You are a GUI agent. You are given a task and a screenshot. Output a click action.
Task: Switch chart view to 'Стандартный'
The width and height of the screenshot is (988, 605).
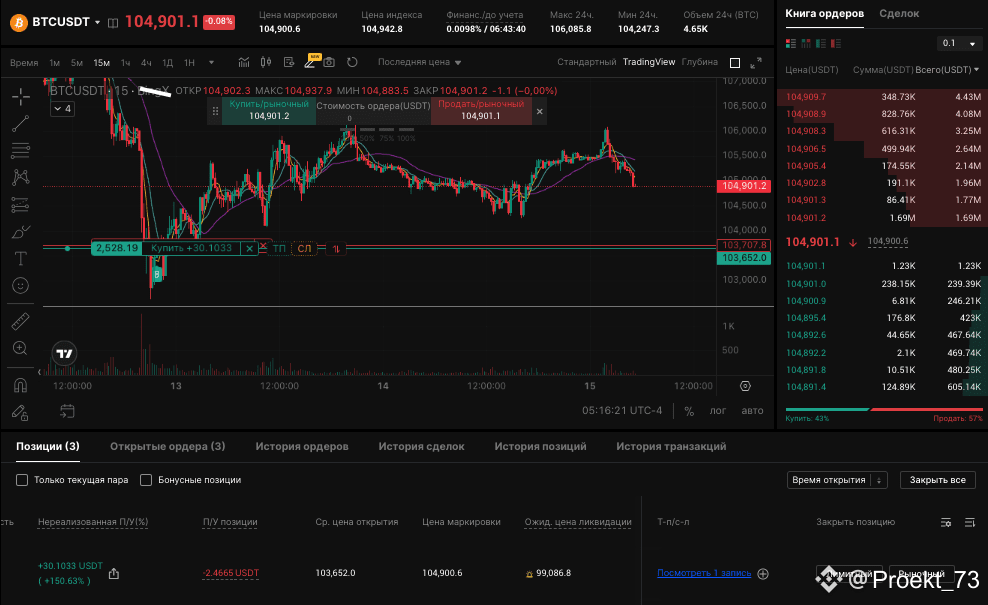pyautogui.click(x=587, y=62)
